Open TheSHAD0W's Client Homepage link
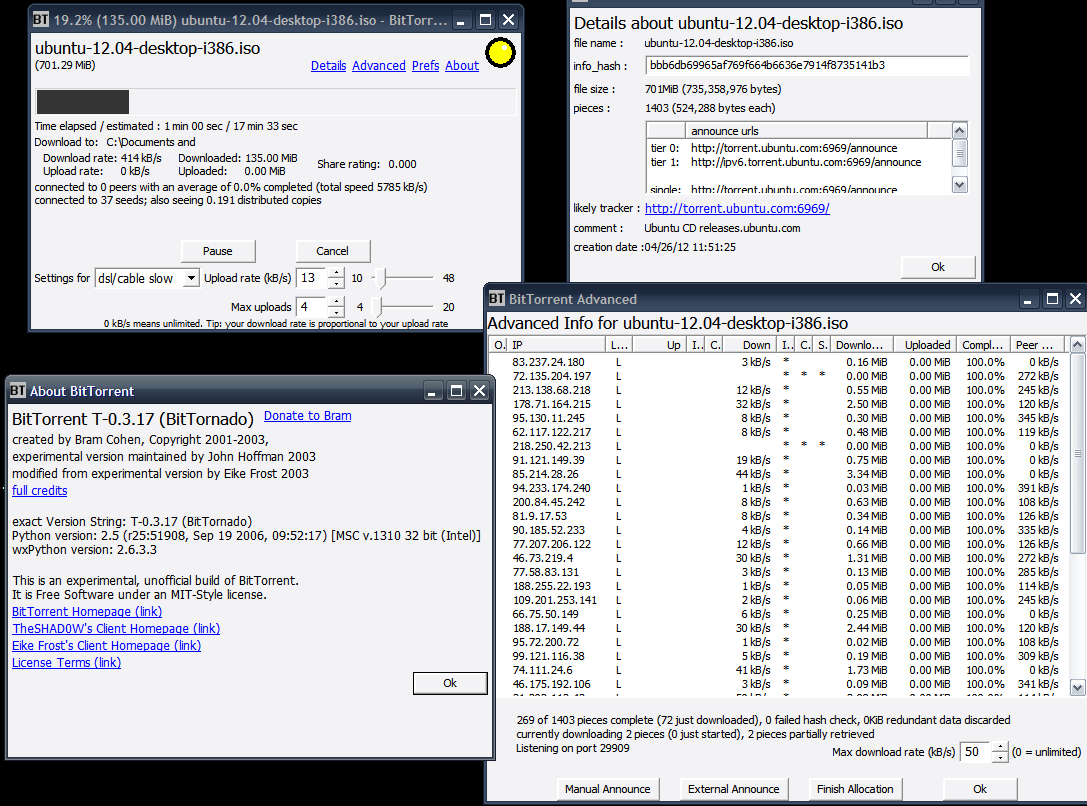Image resolution: width=1087 pixels, height=806 pixels. click(x=116, y=629)
